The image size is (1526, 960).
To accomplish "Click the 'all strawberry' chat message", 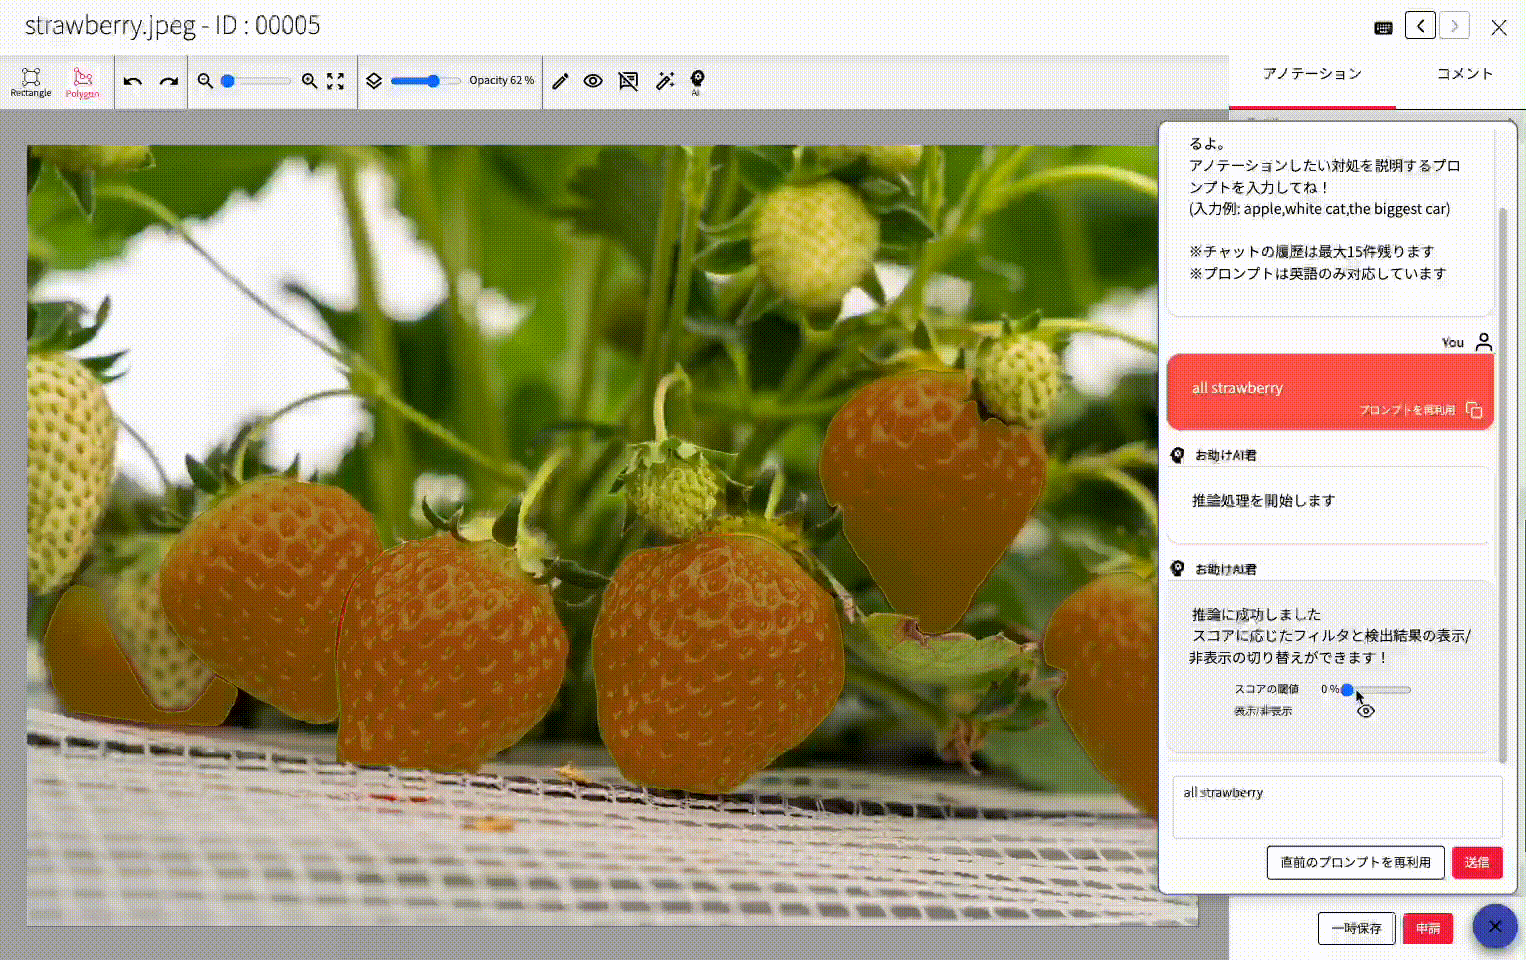I will click(1330, 391).
